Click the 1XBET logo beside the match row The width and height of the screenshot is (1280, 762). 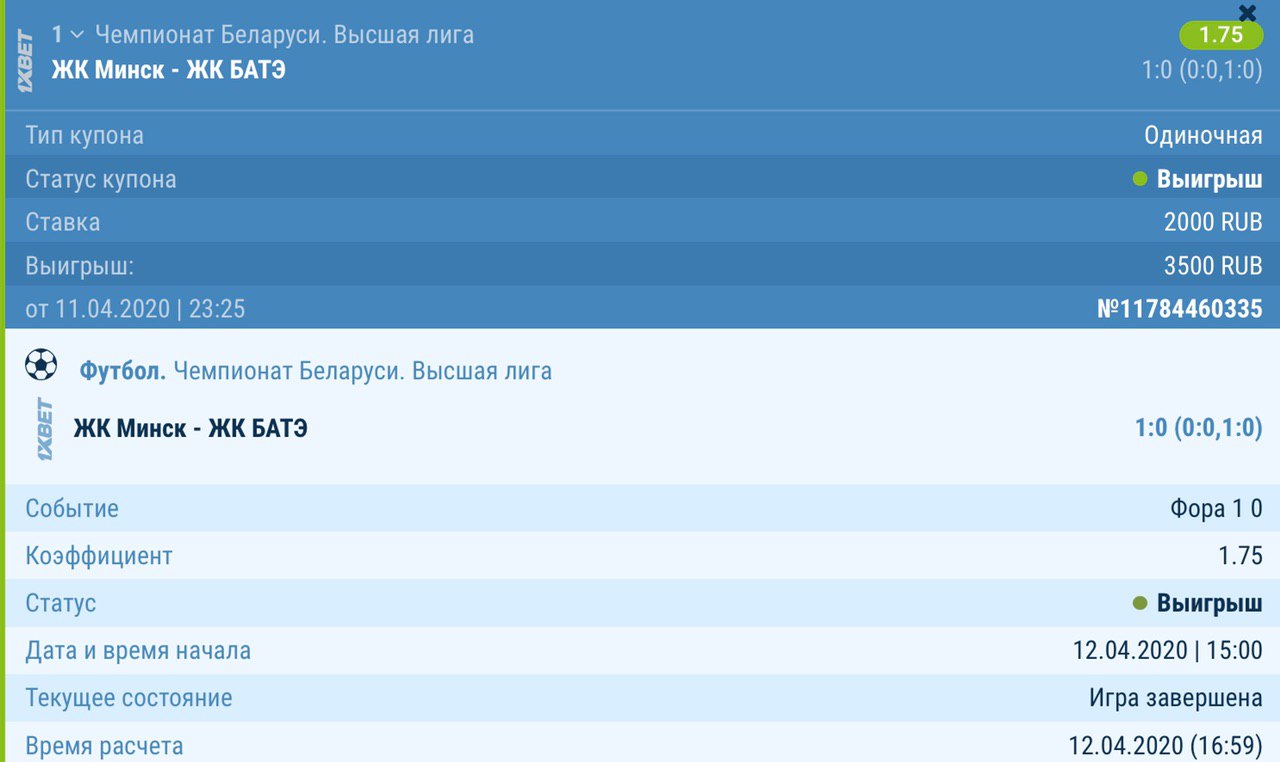pyautogui.click(x=45, y=430)
